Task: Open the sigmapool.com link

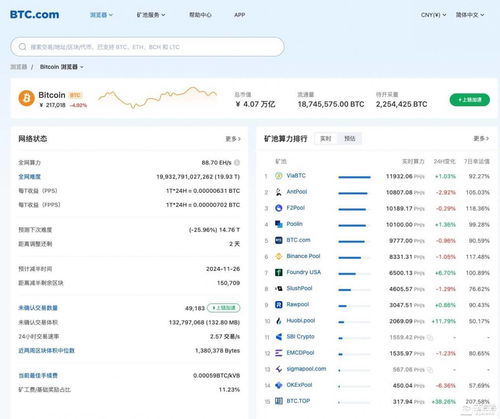Action: pos(306,369)
